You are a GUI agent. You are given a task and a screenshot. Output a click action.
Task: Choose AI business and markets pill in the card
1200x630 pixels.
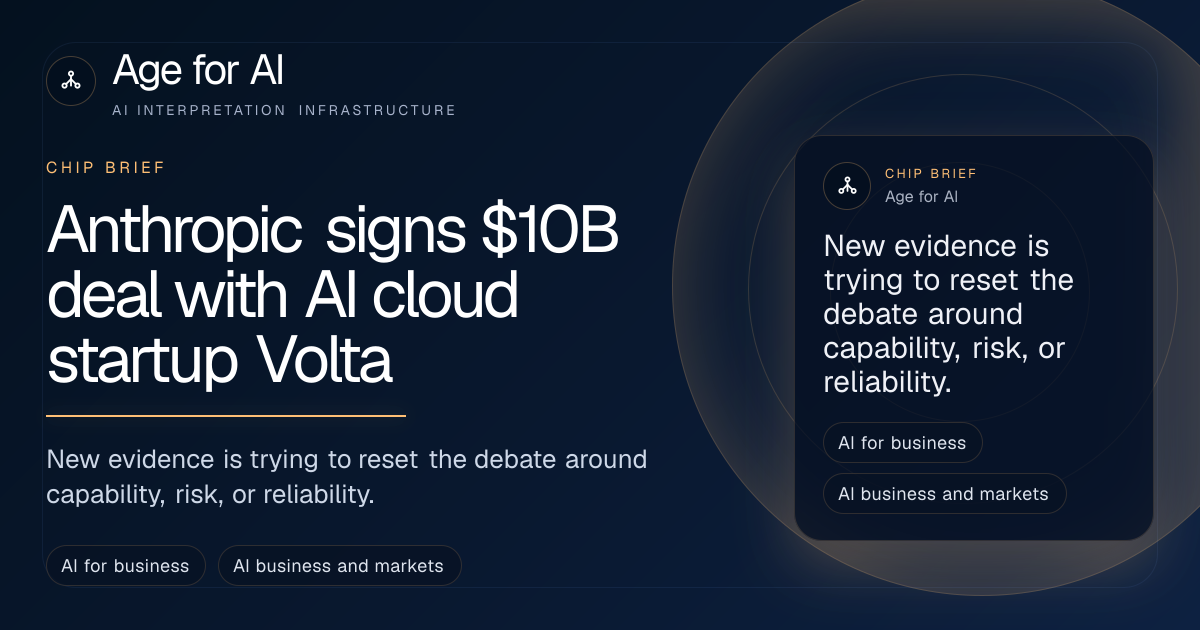click(944, 494)
